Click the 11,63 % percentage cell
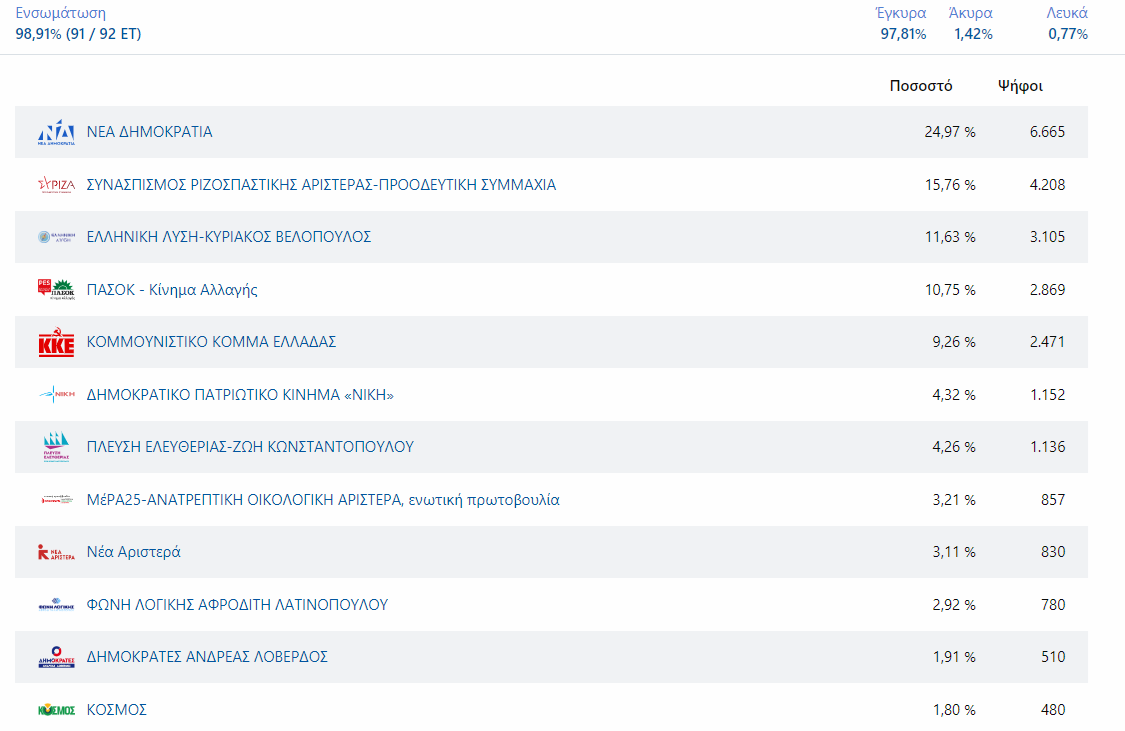This screenshot has width=1125, height=731. tap(950, 237)
